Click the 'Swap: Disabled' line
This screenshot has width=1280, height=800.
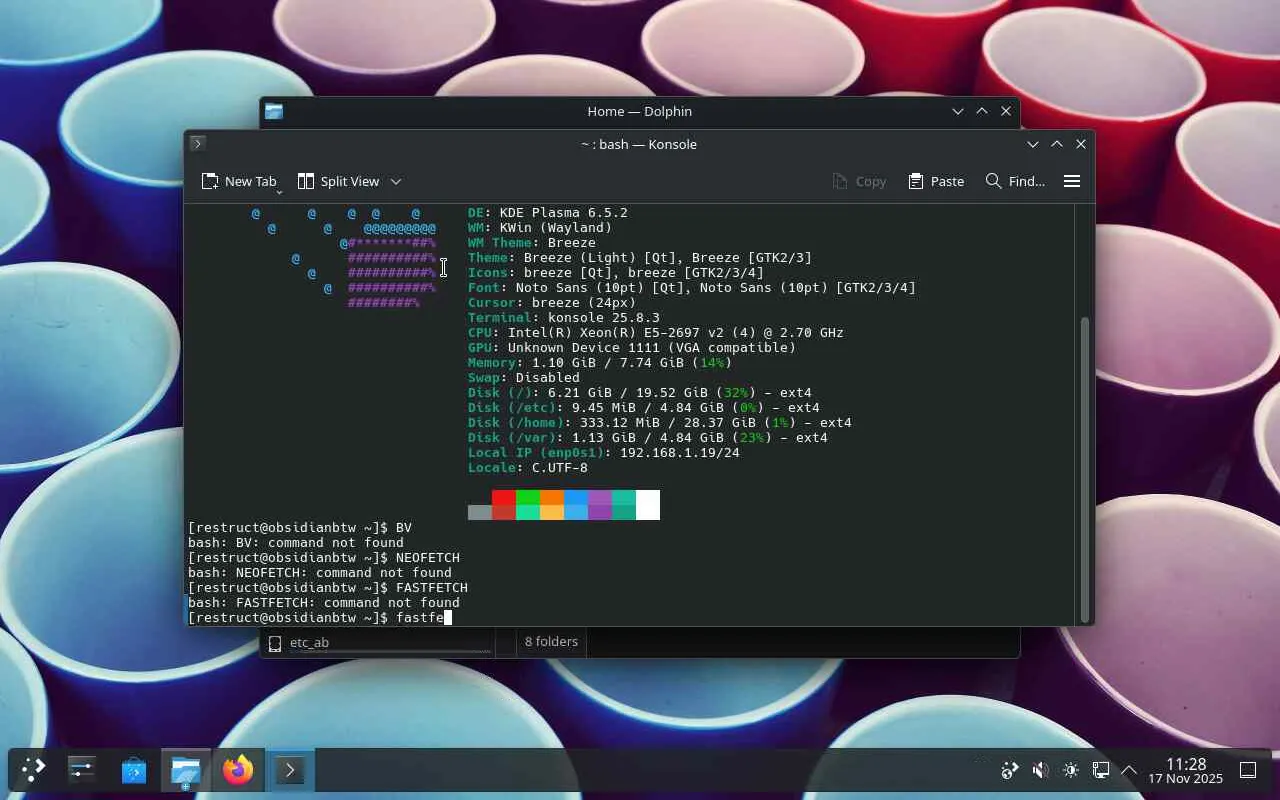point(524,378)
